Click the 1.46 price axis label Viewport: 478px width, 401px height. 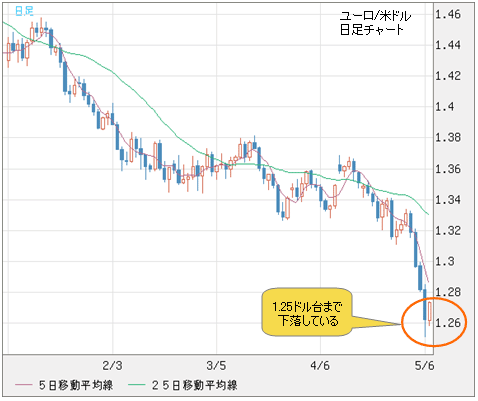[x=448, y=14]
